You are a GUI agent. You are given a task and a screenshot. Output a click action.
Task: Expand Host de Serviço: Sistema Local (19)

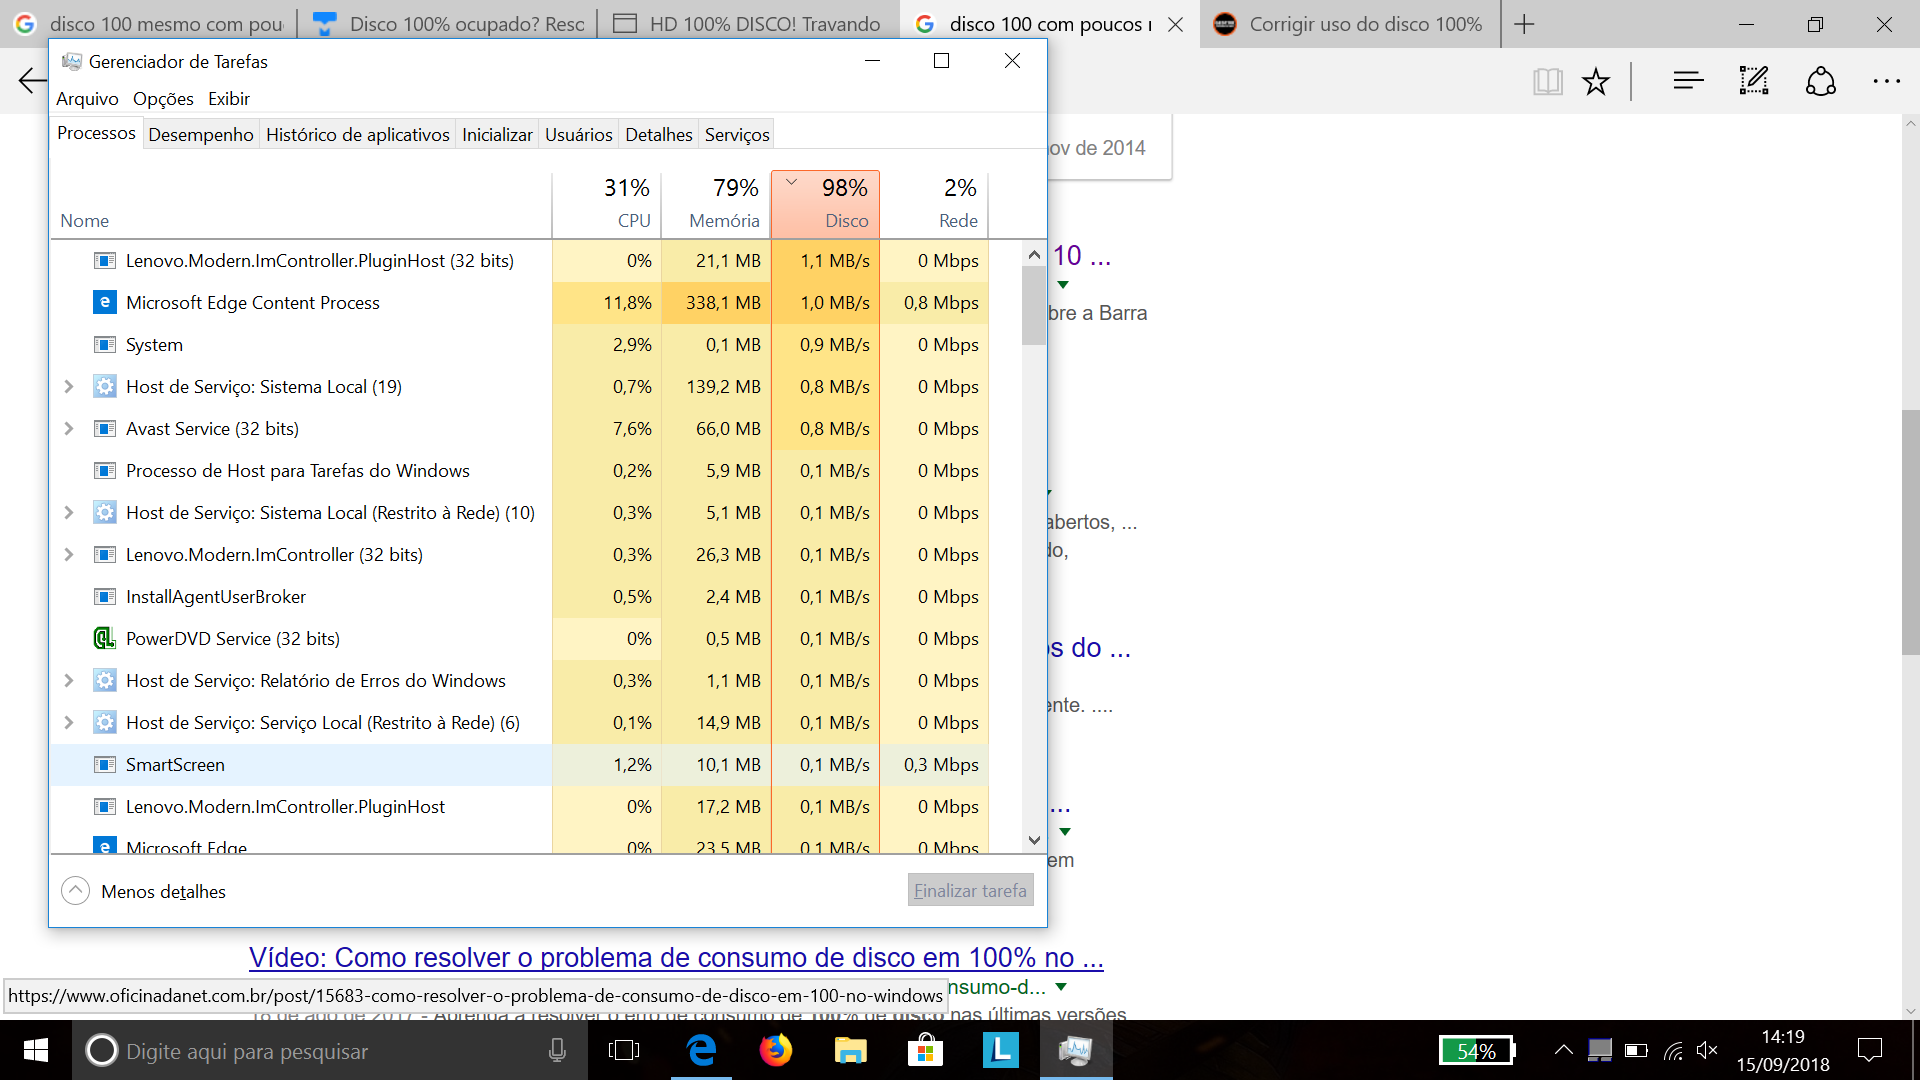coord(69,386)
